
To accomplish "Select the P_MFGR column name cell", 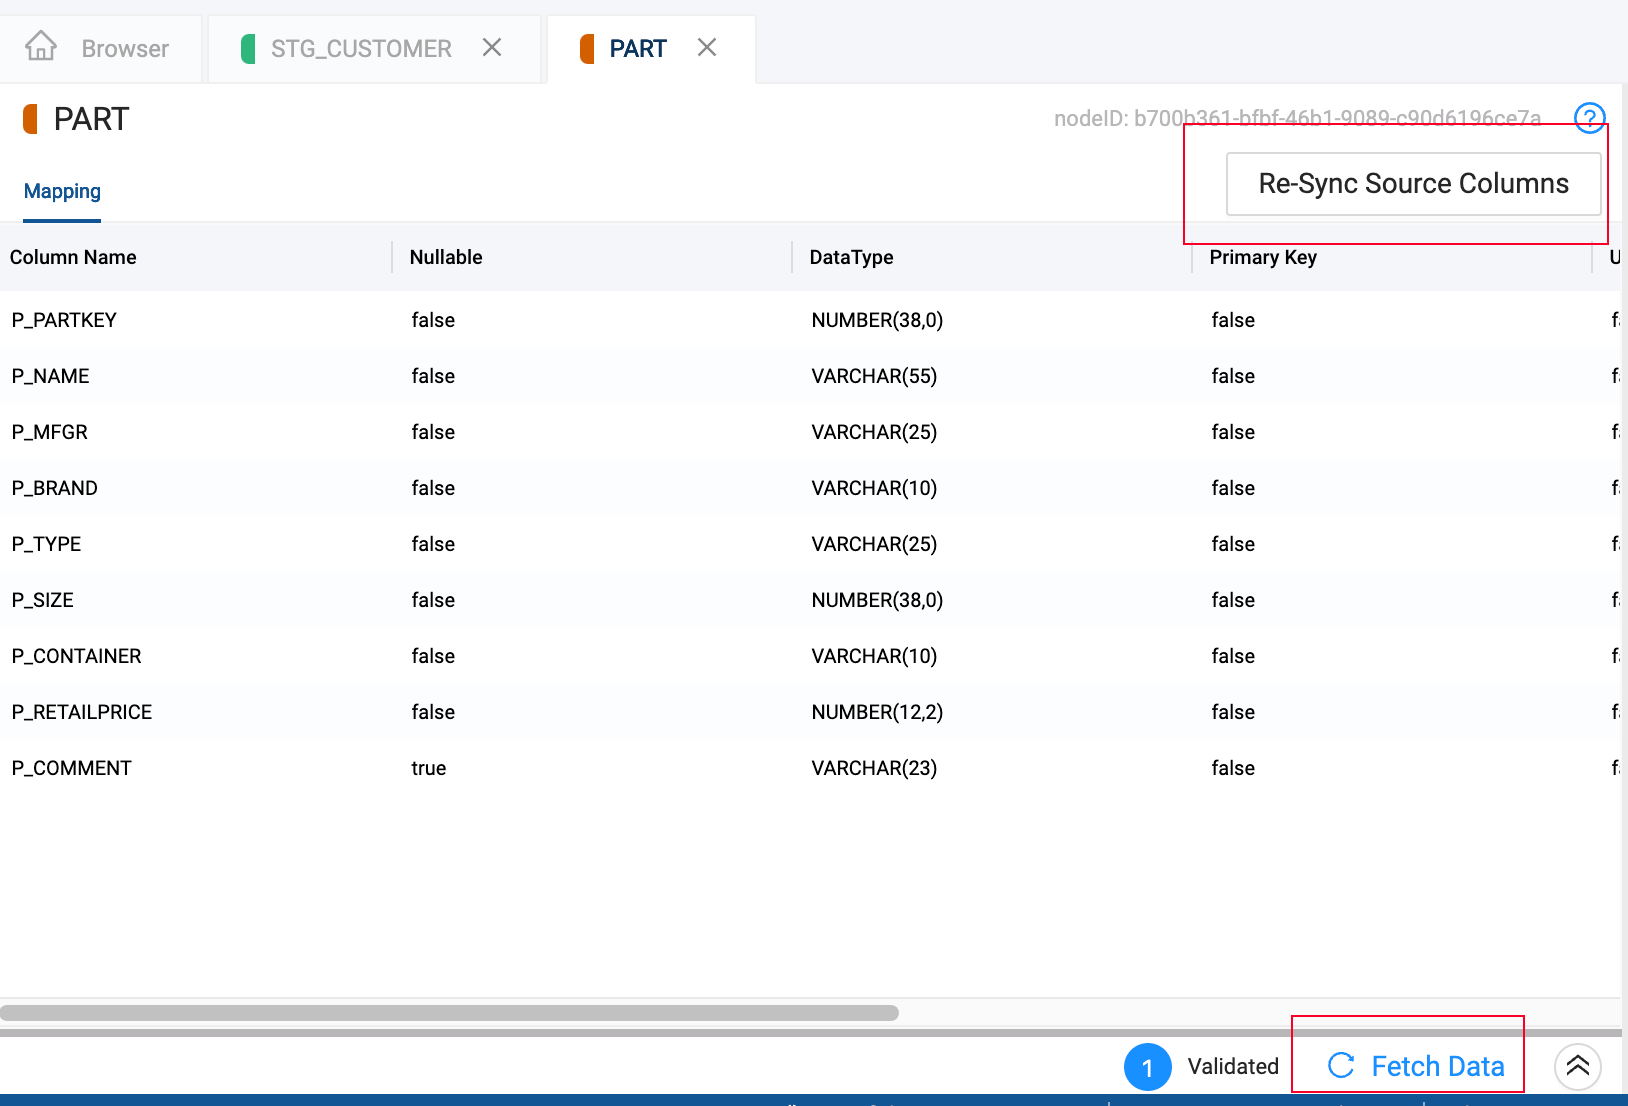I will pyautogui.click(x=49, y=432).
